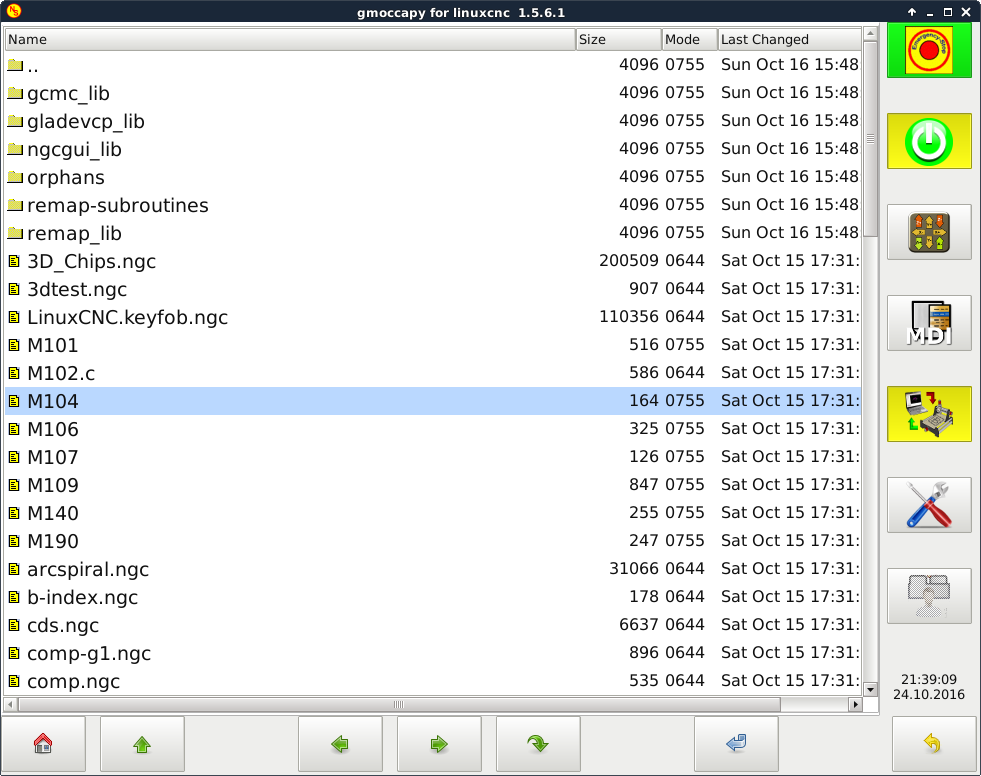Toggle the machine power button
The height and width of the screenshot is (776, 981).
[x=929, y=141]
